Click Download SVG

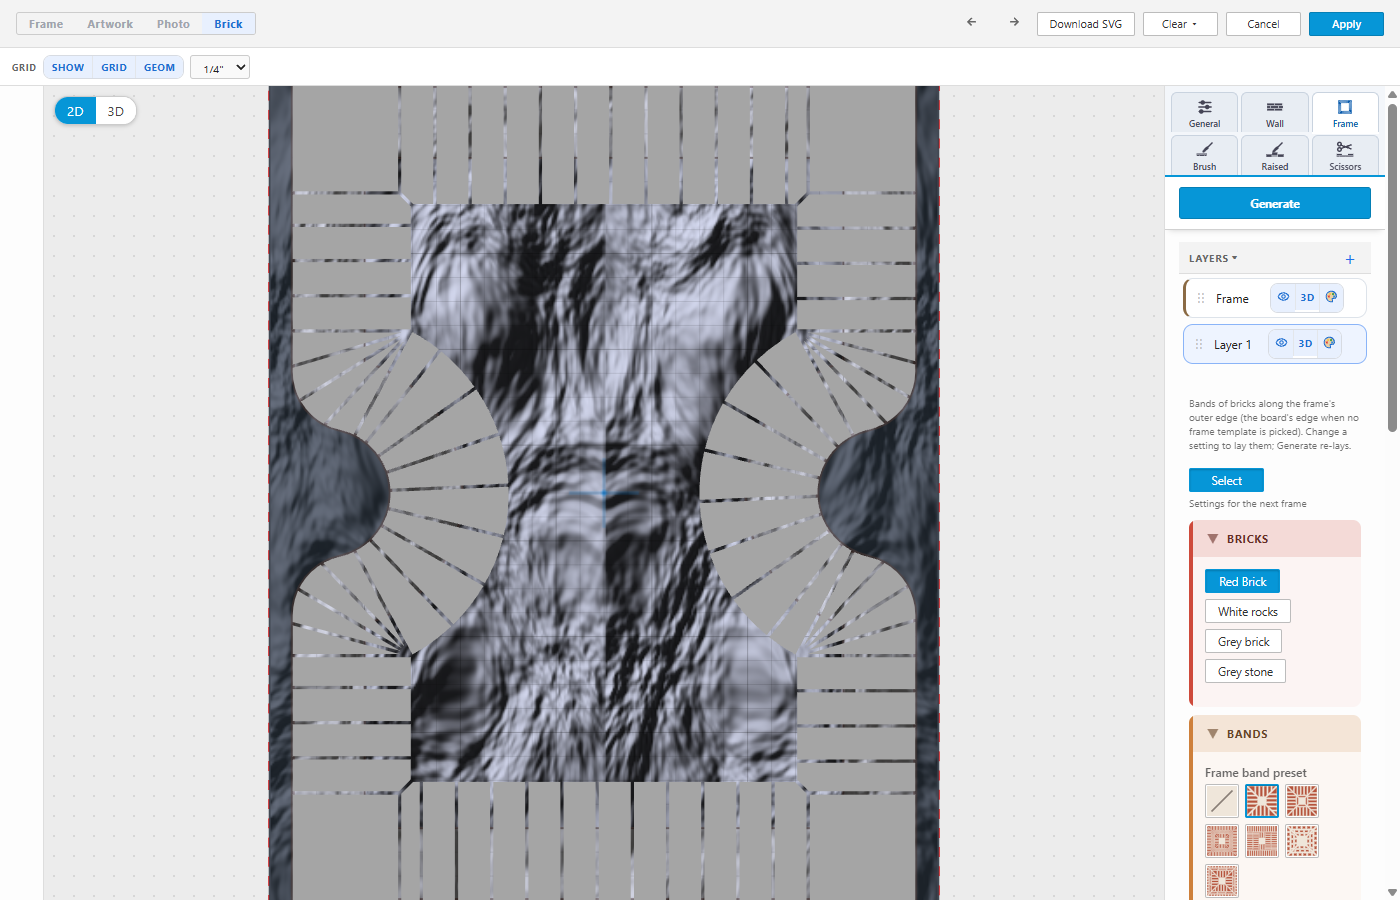pyautogui.click(x=1086, y=24)
